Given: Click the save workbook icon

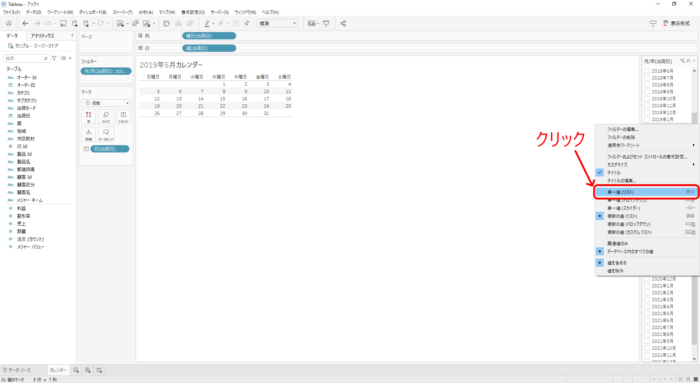Looking at the screenshot, I should tap(63, 23).
